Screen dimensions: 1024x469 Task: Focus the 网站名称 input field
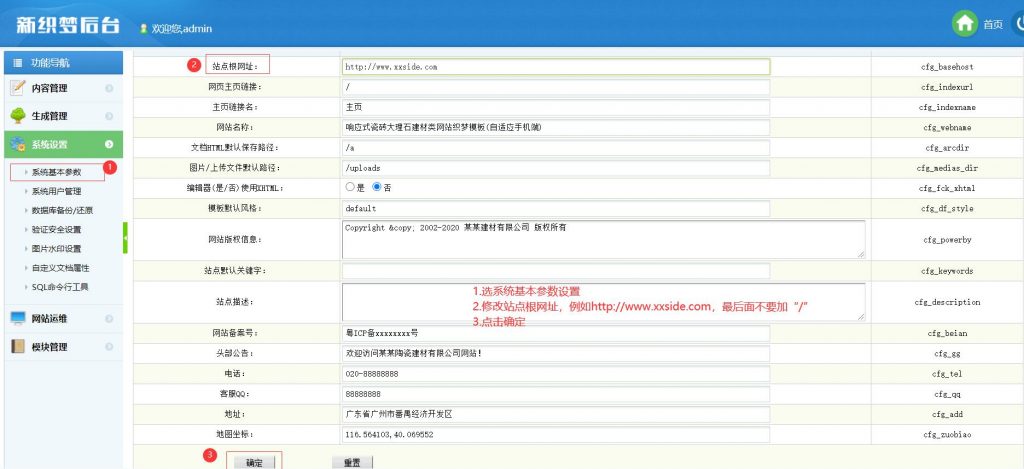coord(556,127)
